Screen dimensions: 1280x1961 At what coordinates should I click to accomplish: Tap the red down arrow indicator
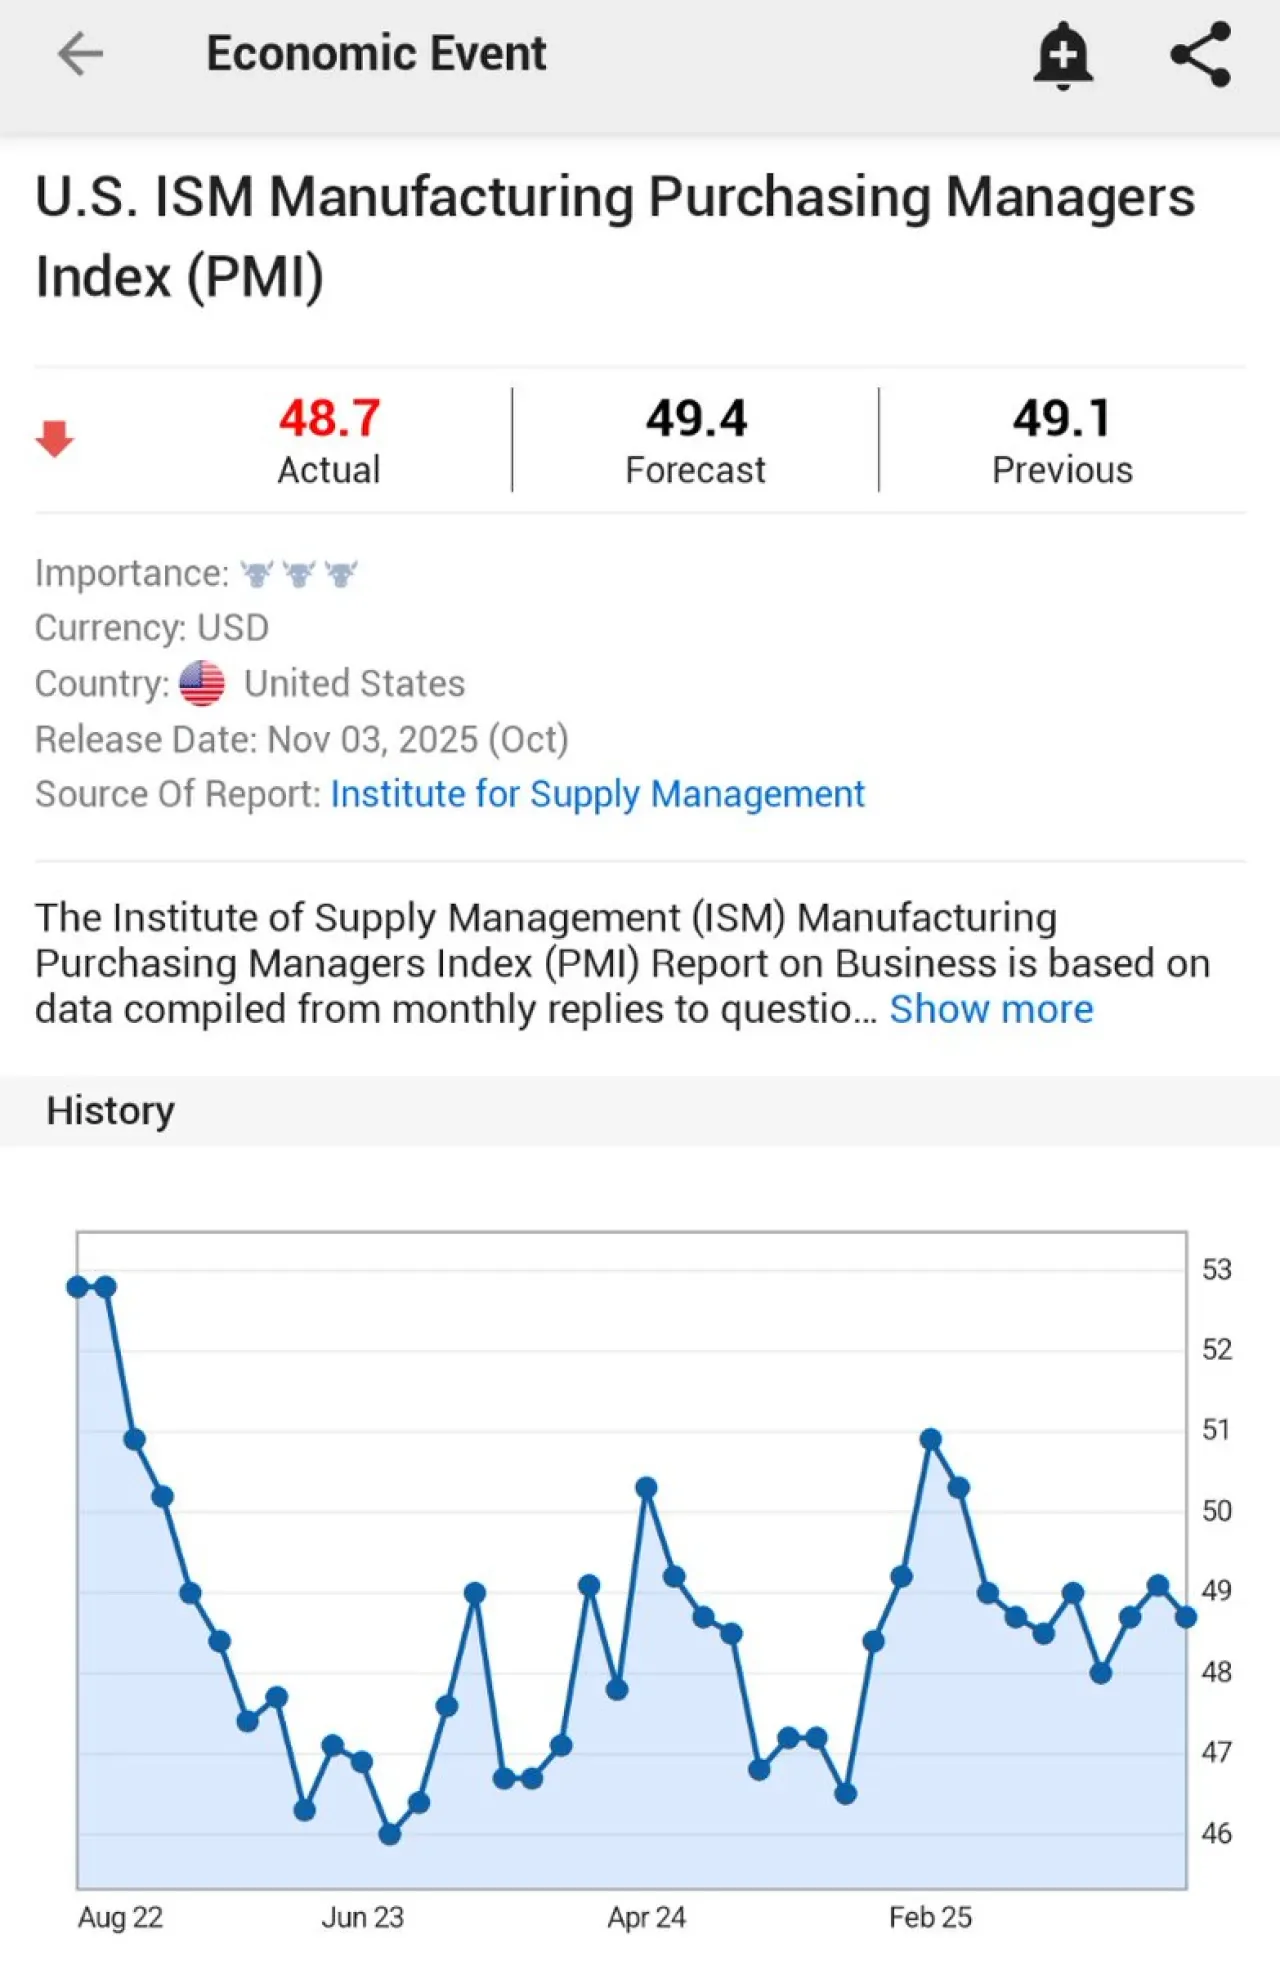coord(55,438)
